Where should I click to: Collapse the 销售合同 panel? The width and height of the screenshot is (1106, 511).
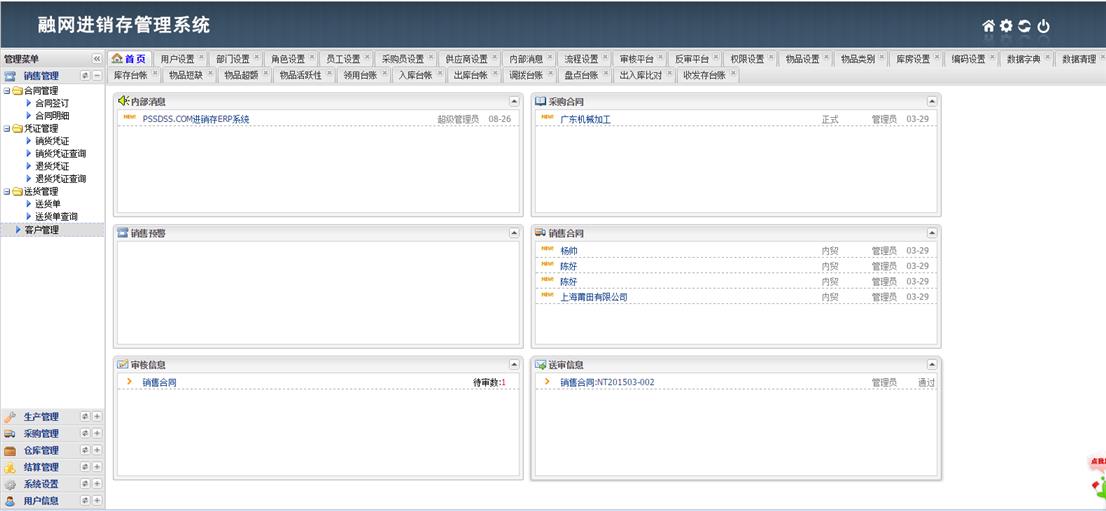tap(932, 233)
